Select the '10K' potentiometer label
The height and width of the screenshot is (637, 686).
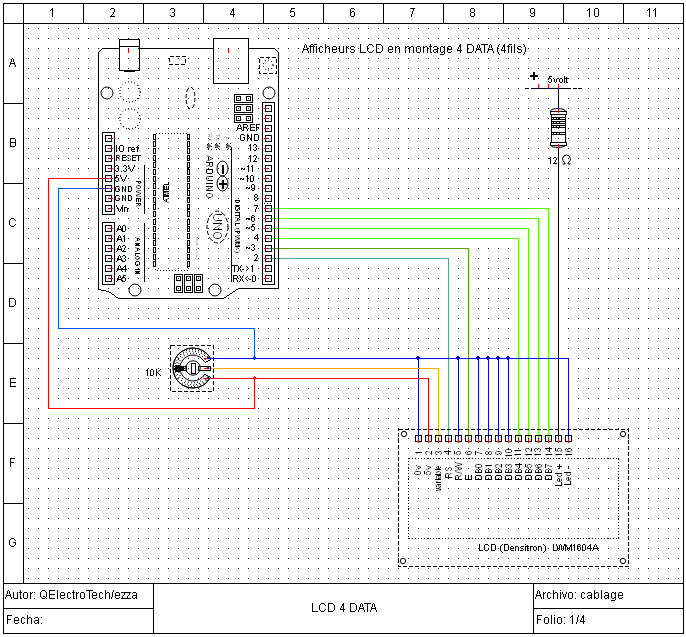153,373
